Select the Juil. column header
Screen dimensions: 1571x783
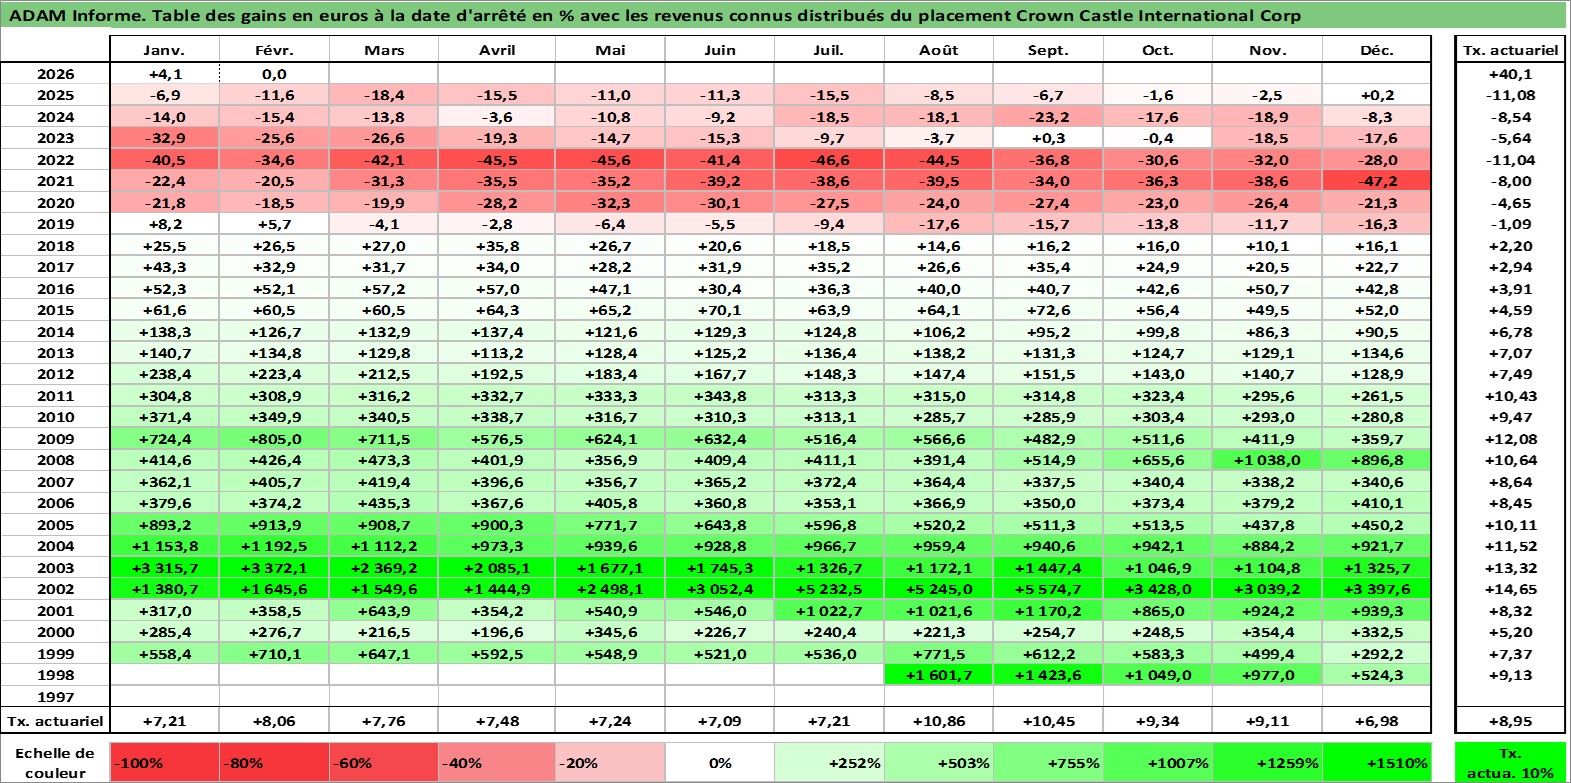tap(829, 50)
